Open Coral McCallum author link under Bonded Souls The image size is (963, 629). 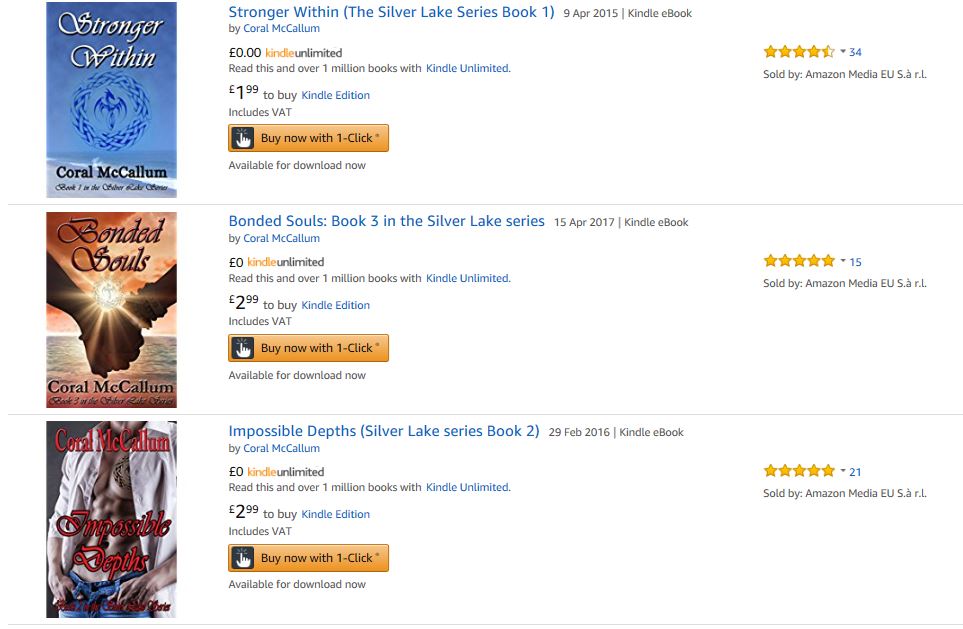point(281,239)
